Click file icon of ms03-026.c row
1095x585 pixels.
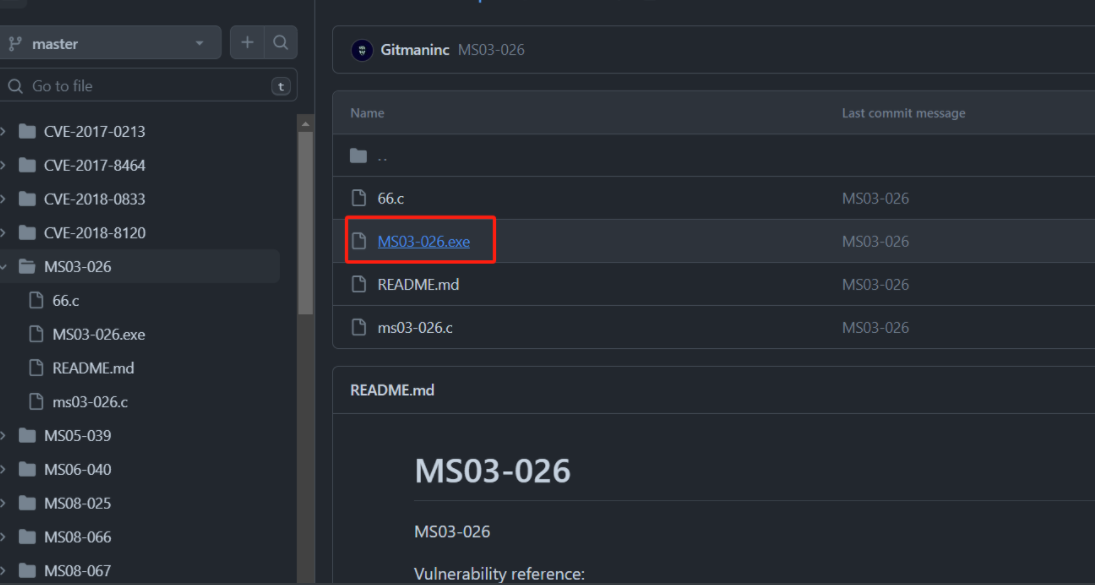(x=359, y=327)
